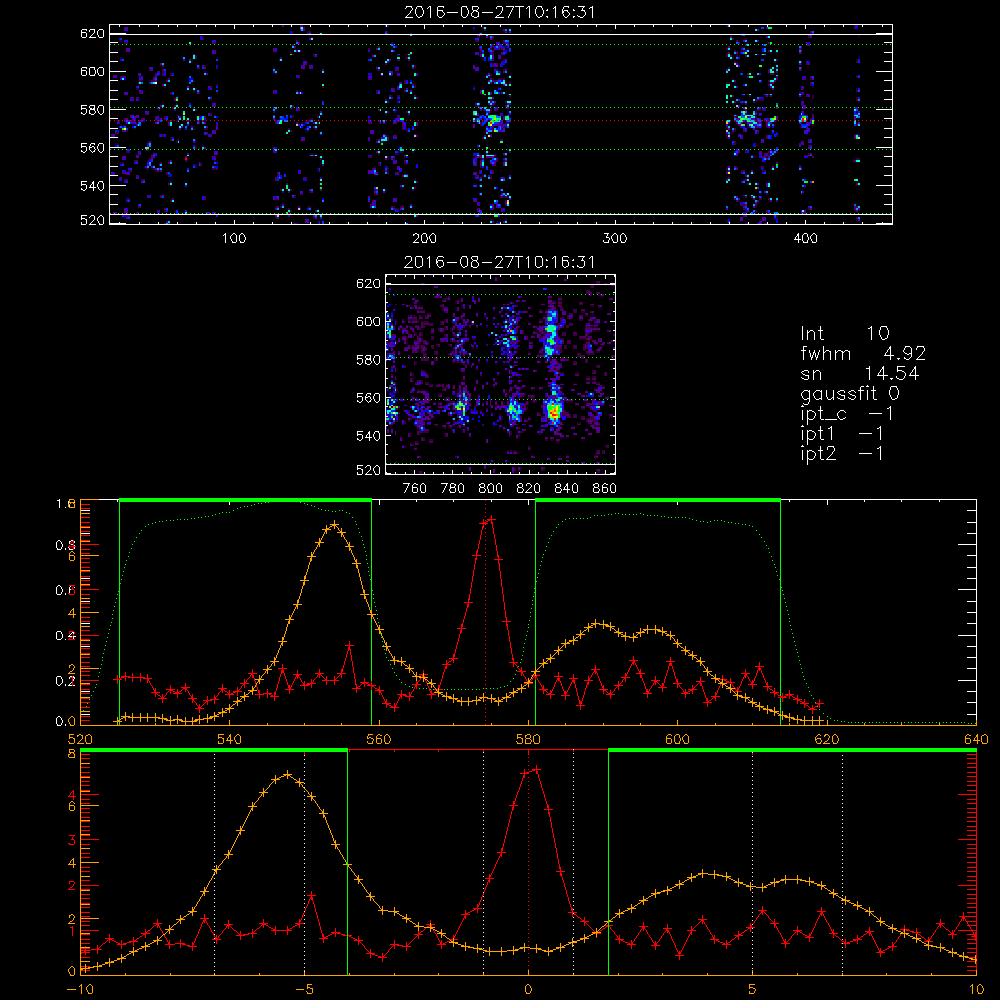This screenshot has height=1000, width=1000.
Task: Select the 'gaussfit 0' readout text
Action: click(x=849, y=393)
